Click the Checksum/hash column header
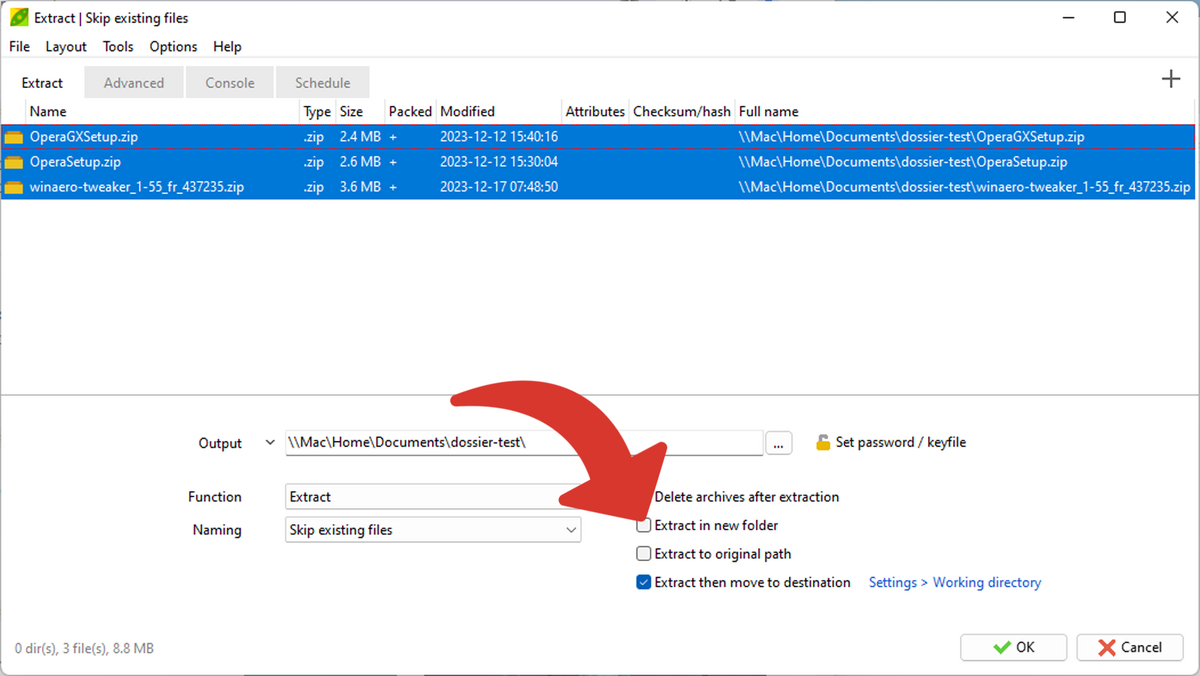The image size is (1200, 676). click(682, 112)
